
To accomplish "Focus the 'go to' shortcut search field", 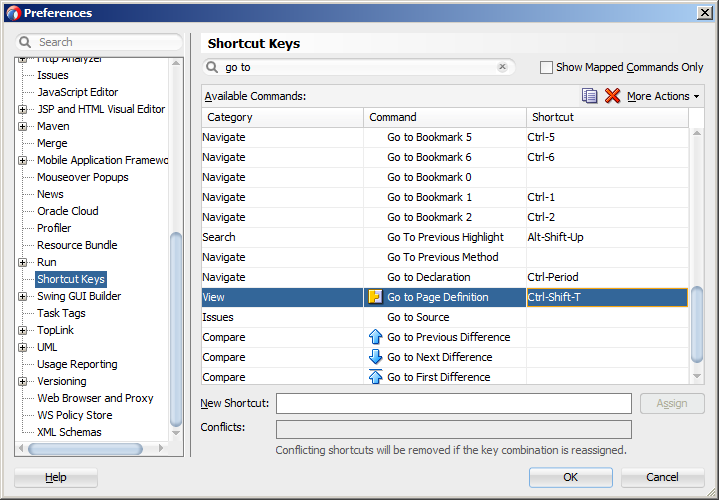I will (360, 67).
